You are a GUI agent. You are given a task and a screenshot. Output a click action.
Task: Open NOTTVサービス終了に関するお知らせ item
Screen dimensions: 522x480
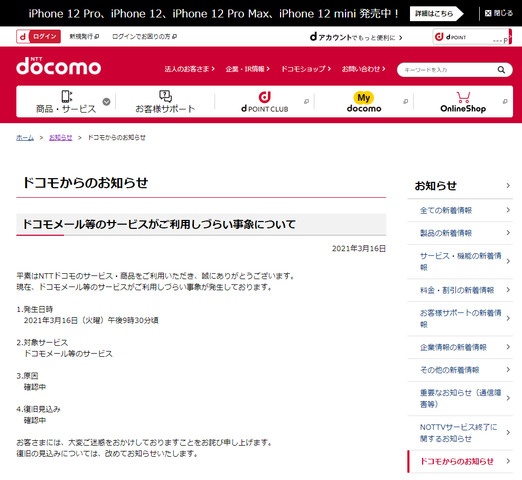click(460, 432)
